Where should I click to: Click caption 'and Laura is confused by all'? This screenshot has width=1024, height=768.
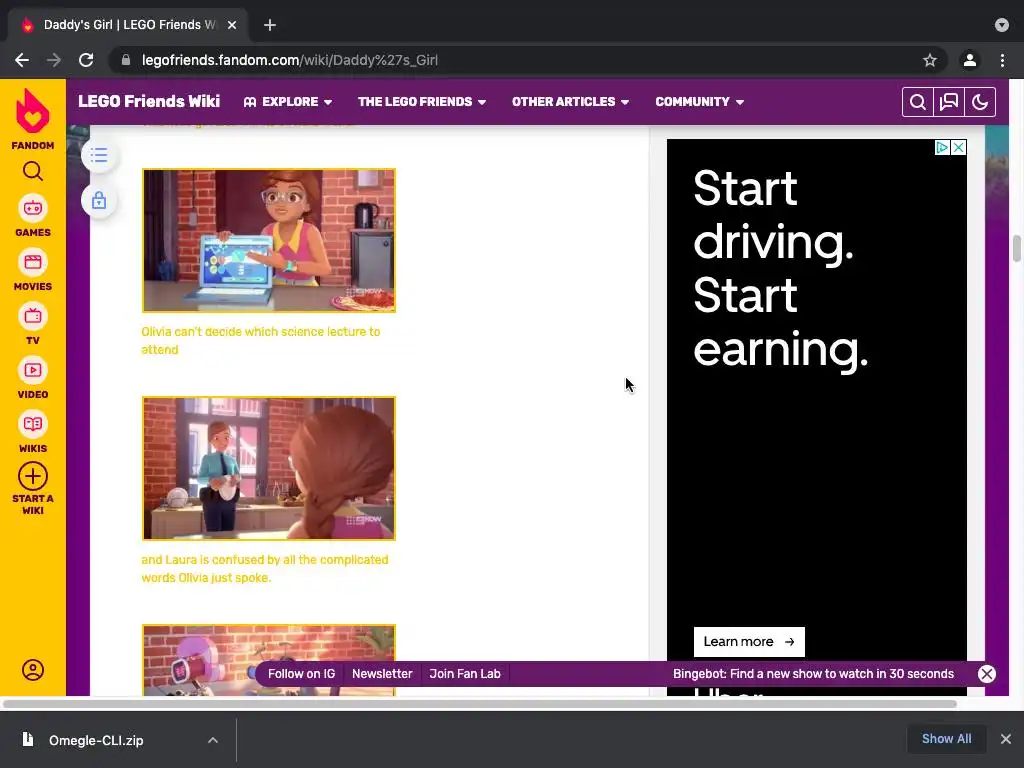(x=264, y=568)
